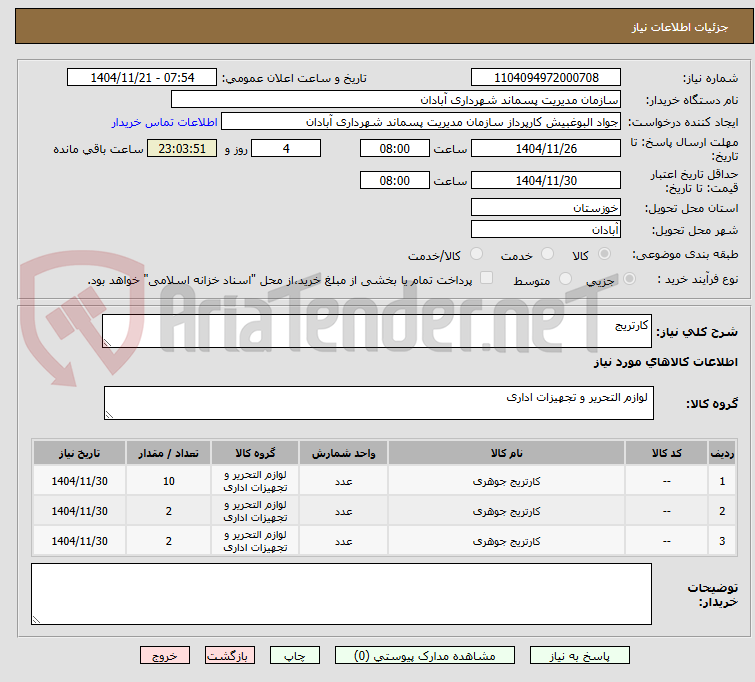The height and width of the screenshot is (682, 755).
Task: Click the خروج exit button
Action: pyautogui.click(x=165, y=656)
